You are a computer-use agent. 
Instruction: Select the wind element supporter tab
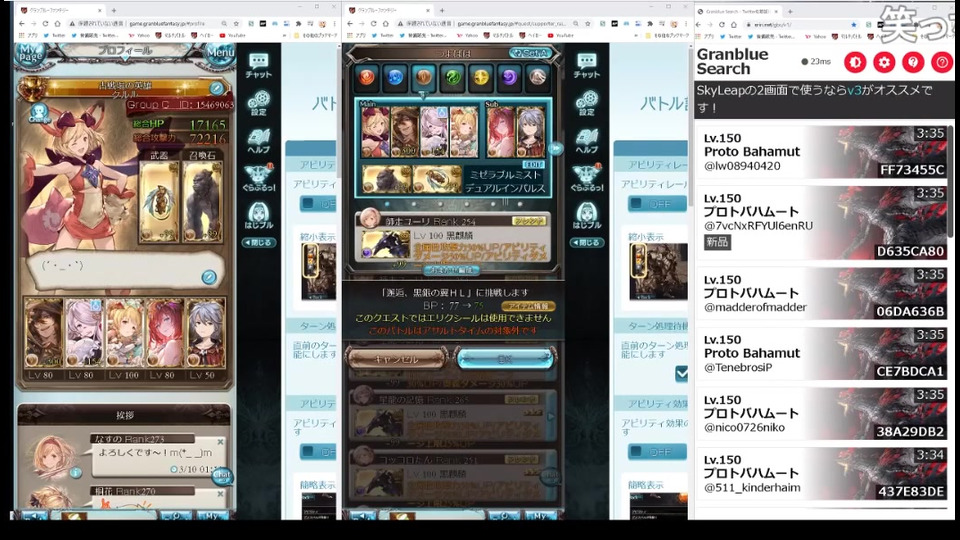coord(452,77)
